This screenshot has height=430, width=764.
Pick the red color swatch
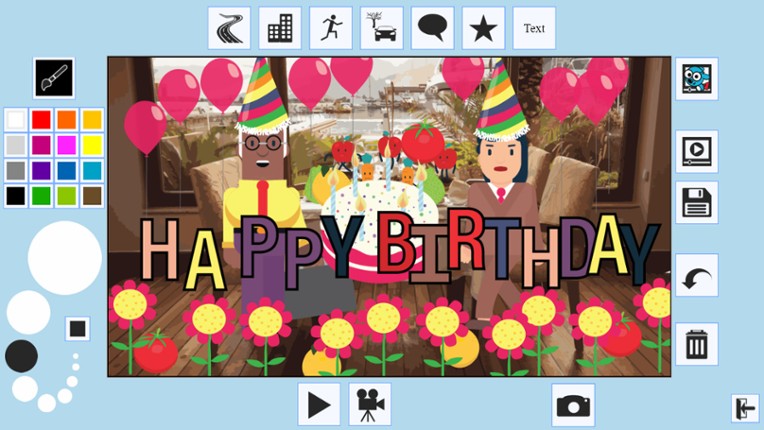pos(41,120)
